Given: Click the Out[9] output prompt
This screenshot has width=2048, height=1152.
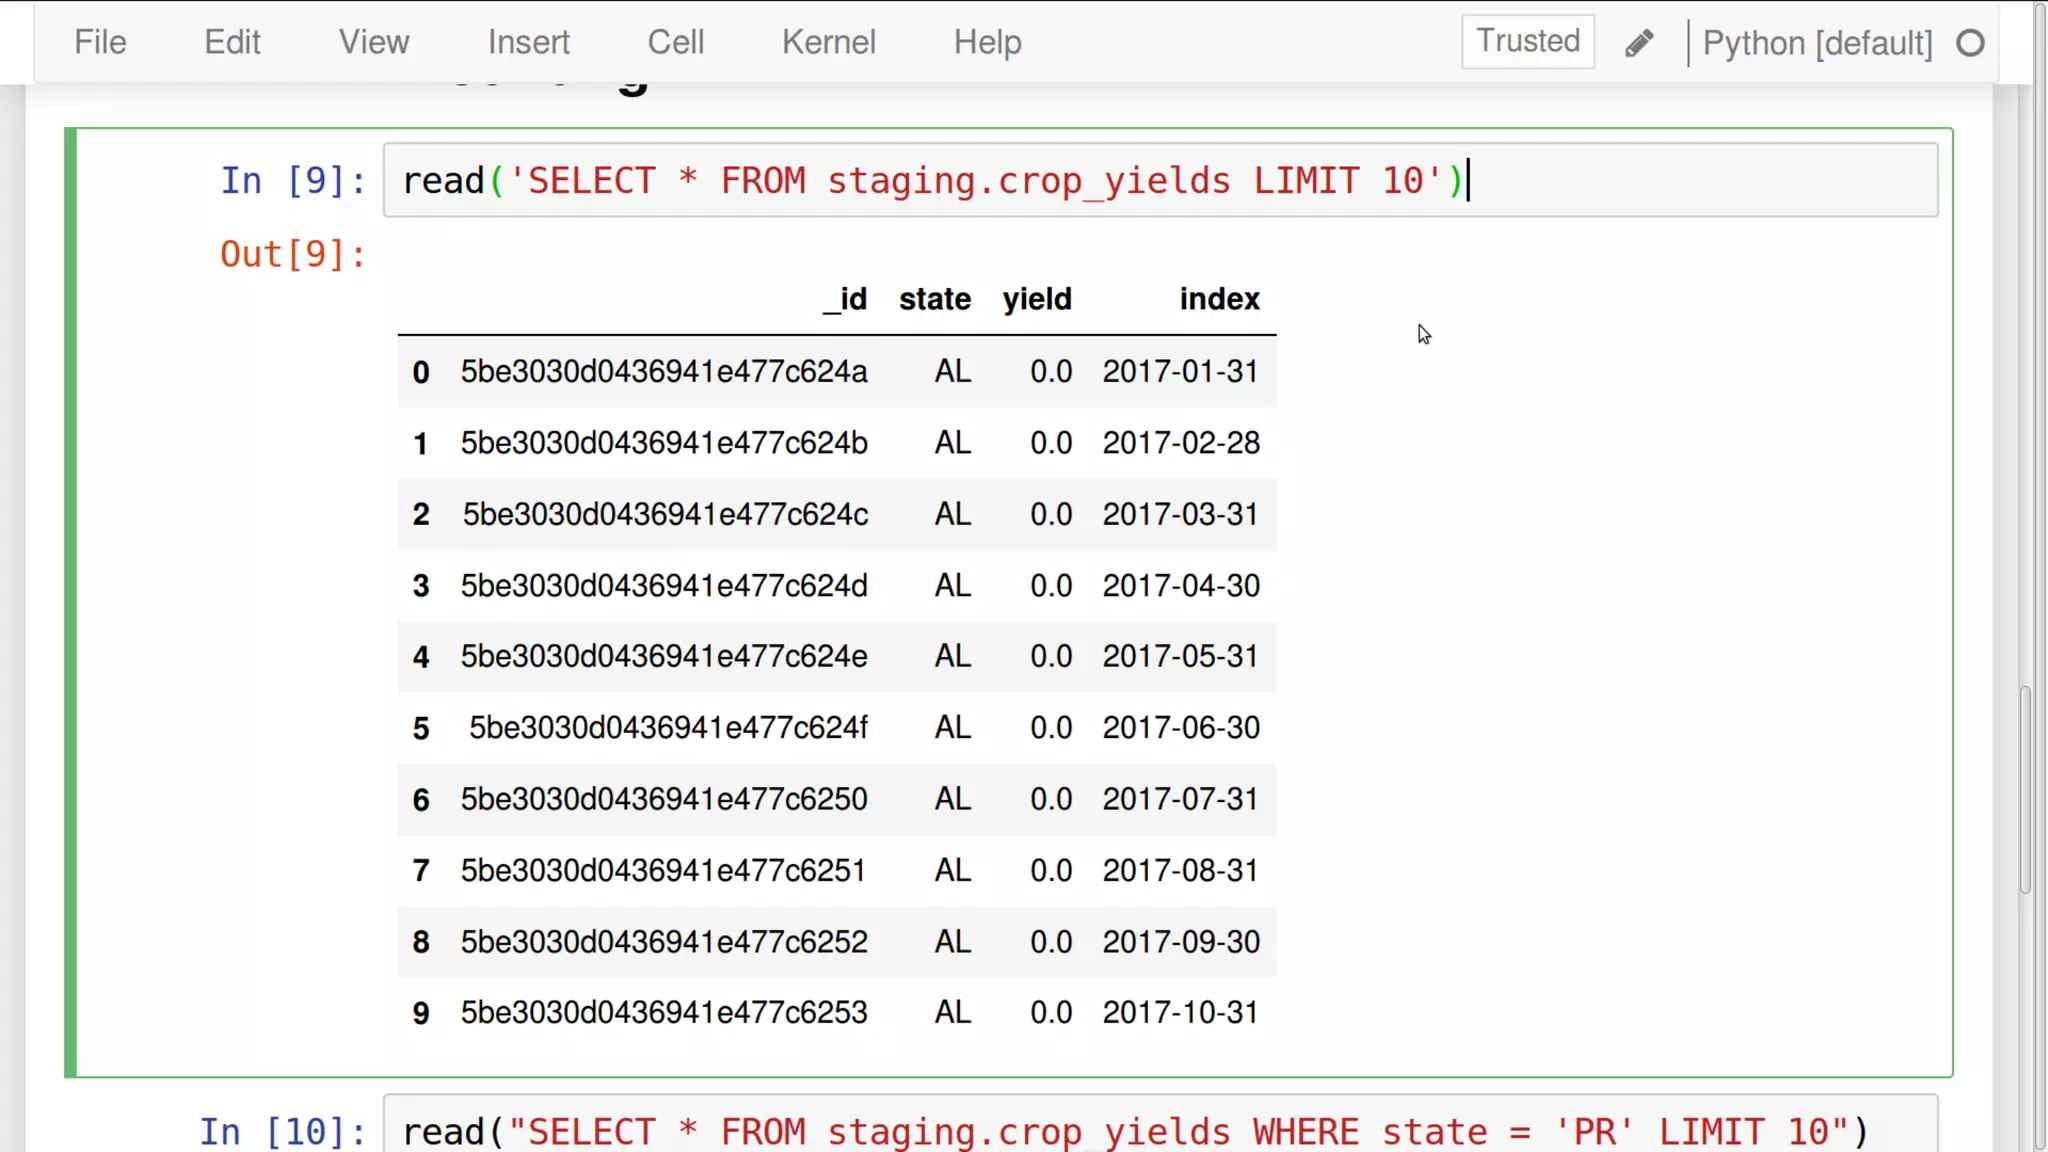Looking at the screenshot, I should point(292,254).
